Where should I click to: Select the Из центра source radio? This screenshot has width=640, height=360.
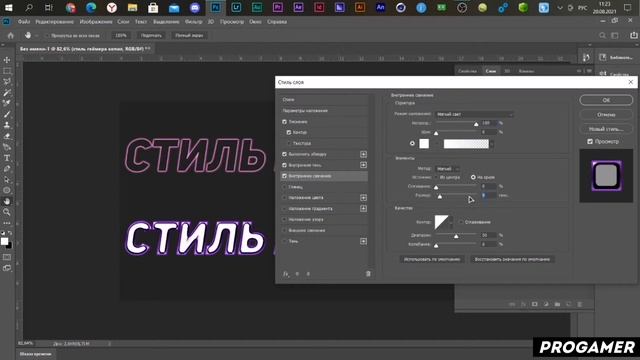click(x=436, y=177)
